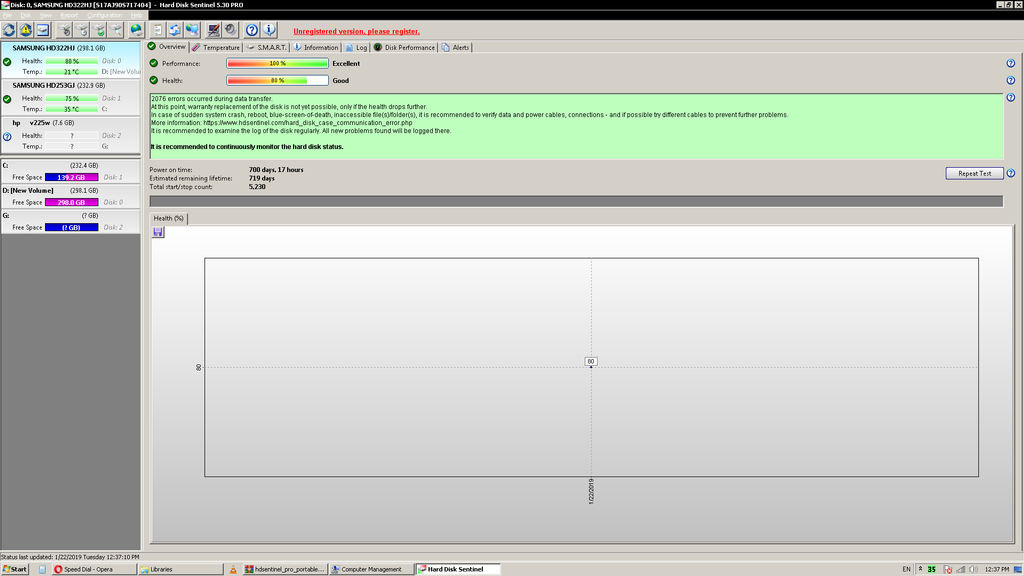This screenshot has width=1024, height=576.
Task: Click the G: free space (? GB) bar
Action: 72,227
